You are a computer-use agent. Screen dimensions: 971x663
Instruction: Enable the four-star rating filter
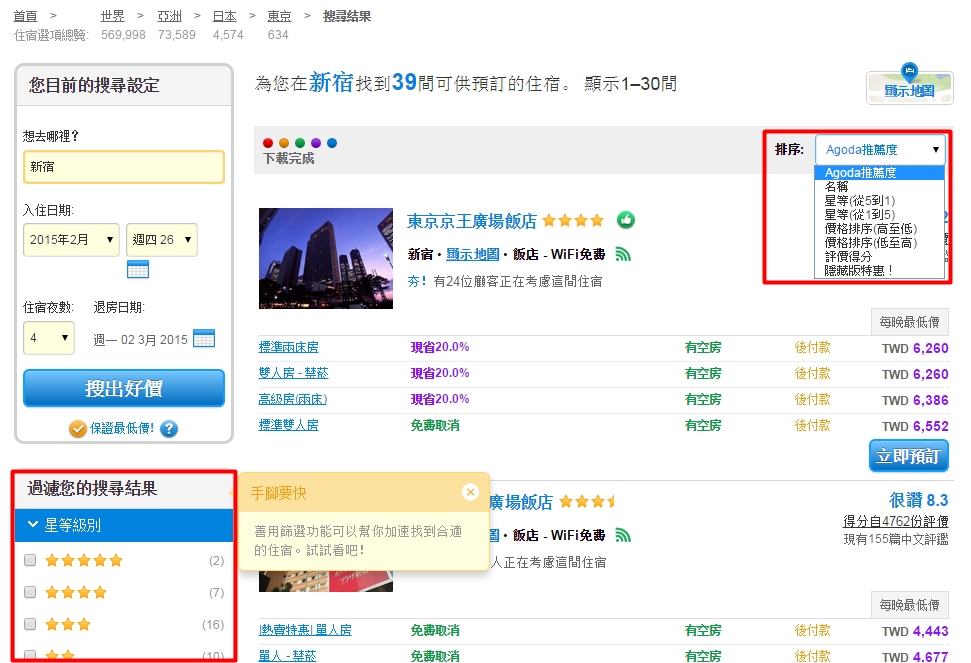[x=30, y=593]
